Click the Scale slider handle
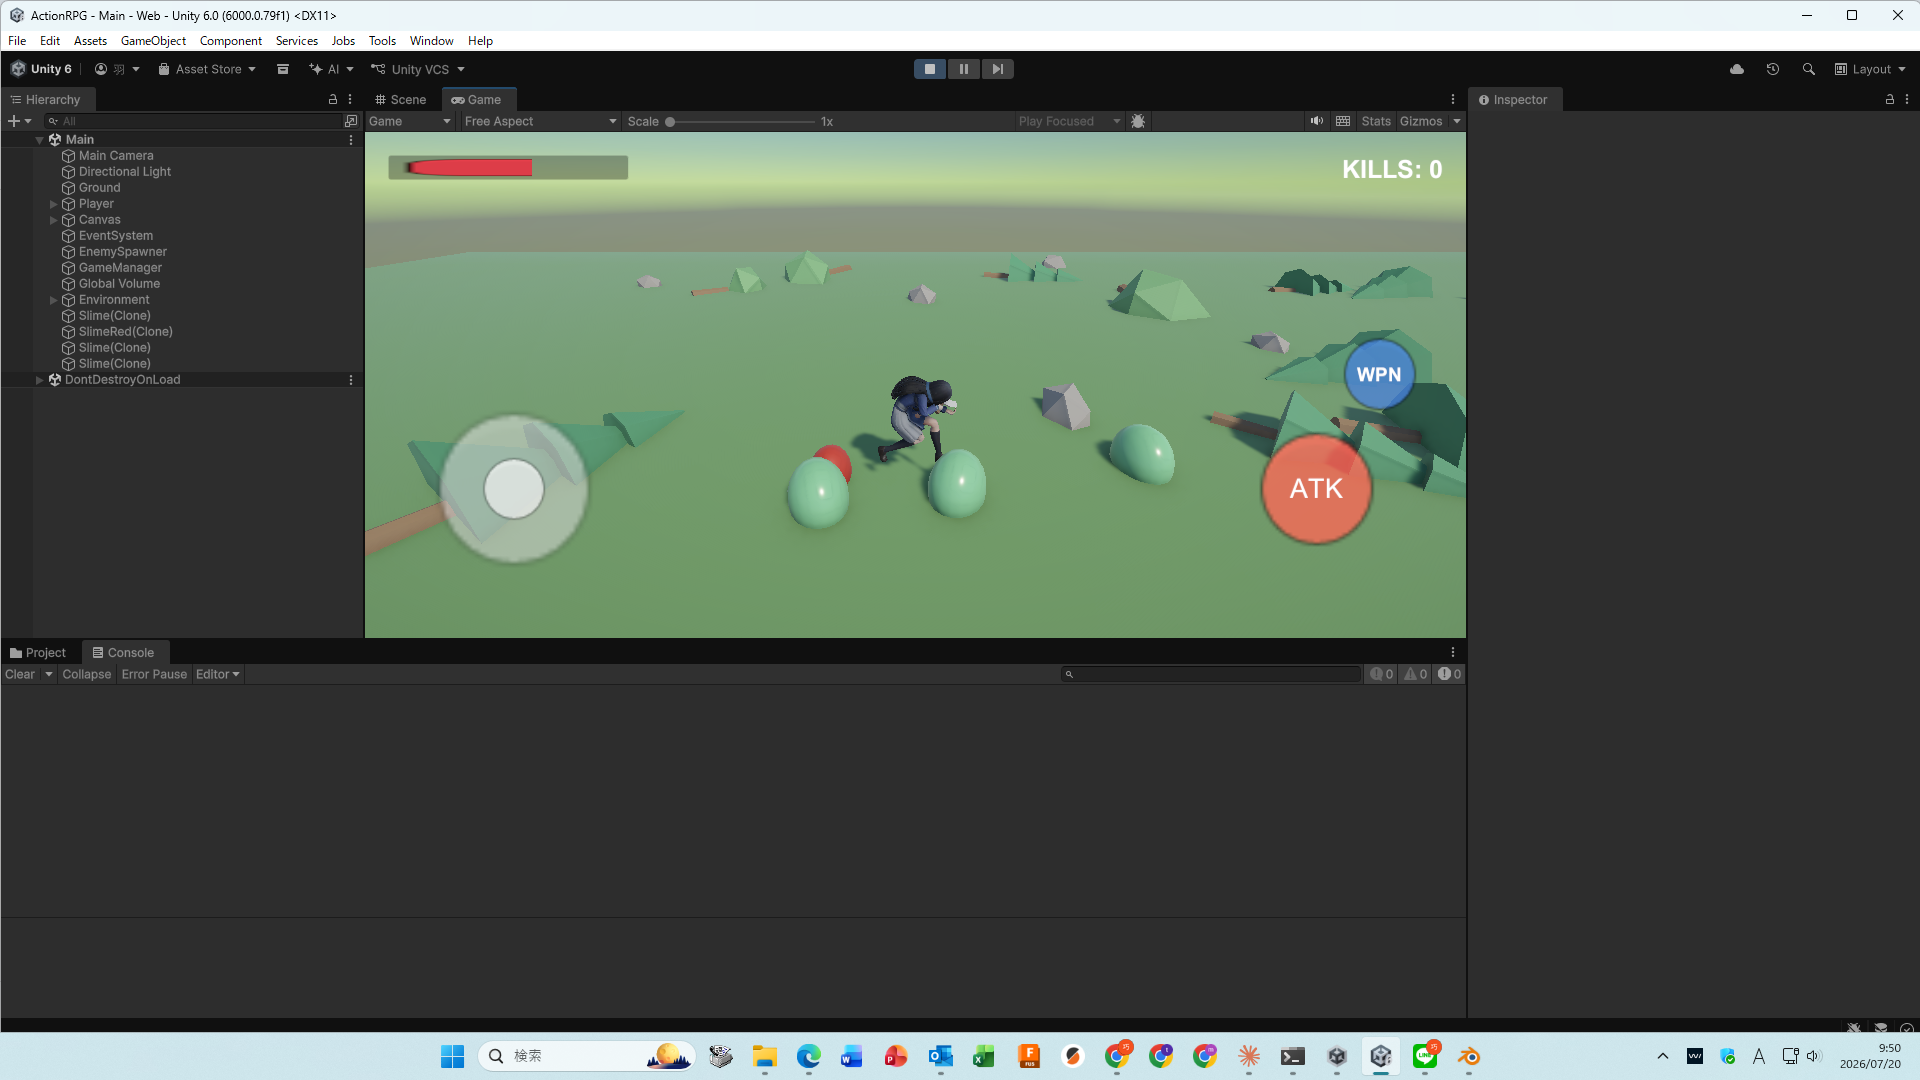 (x=670, y=121)
